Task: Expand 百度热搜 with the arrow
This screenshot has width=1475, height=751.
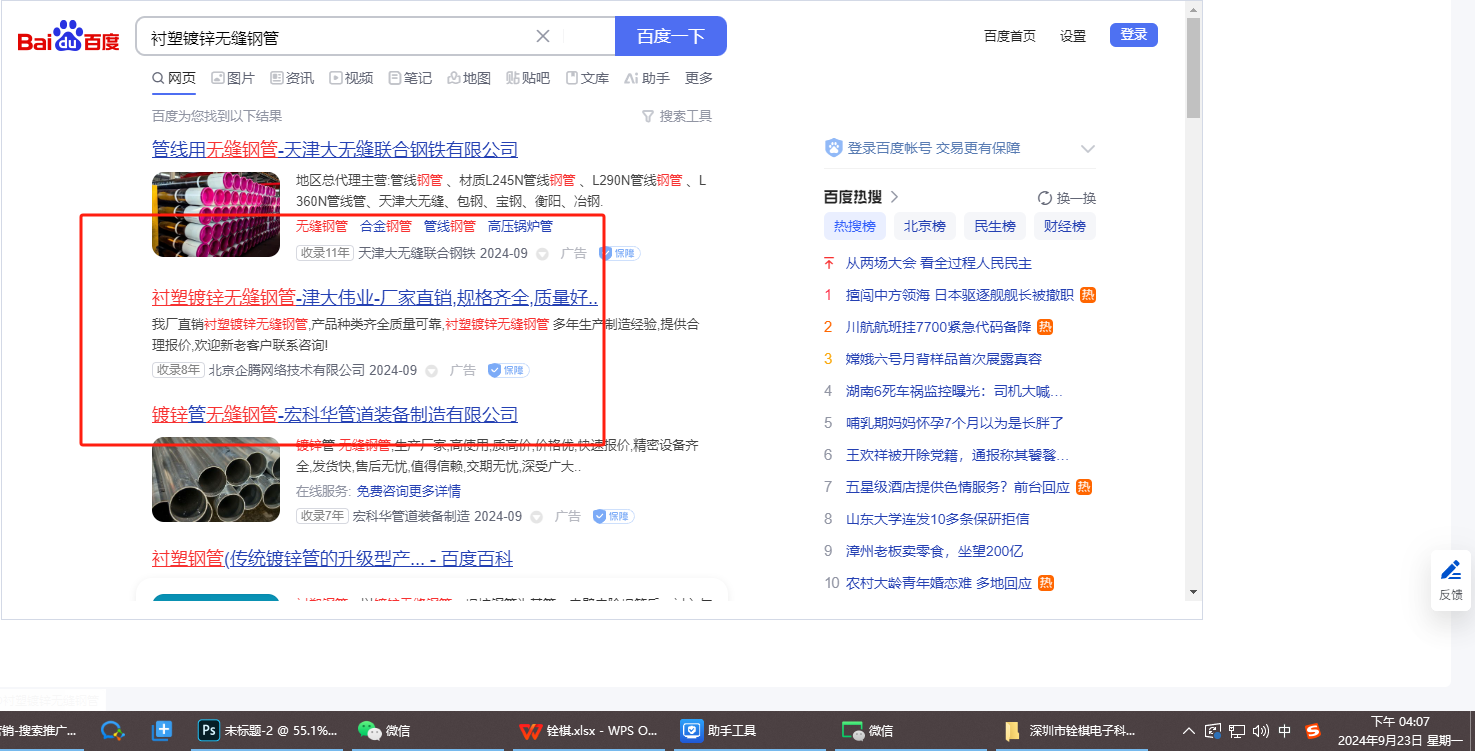Action: (895, 197)
